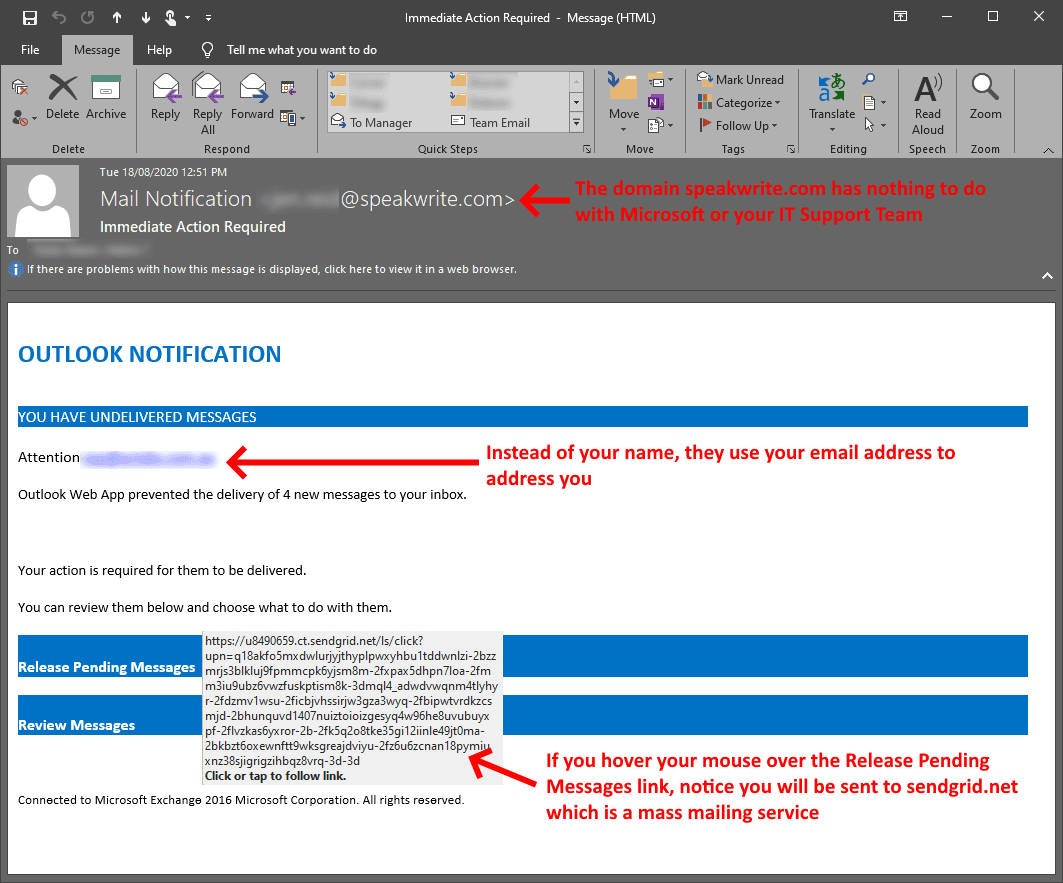The width and height of the screenshot is (1063, 883).
Task: Click Reply All
Action: [207, 104]
